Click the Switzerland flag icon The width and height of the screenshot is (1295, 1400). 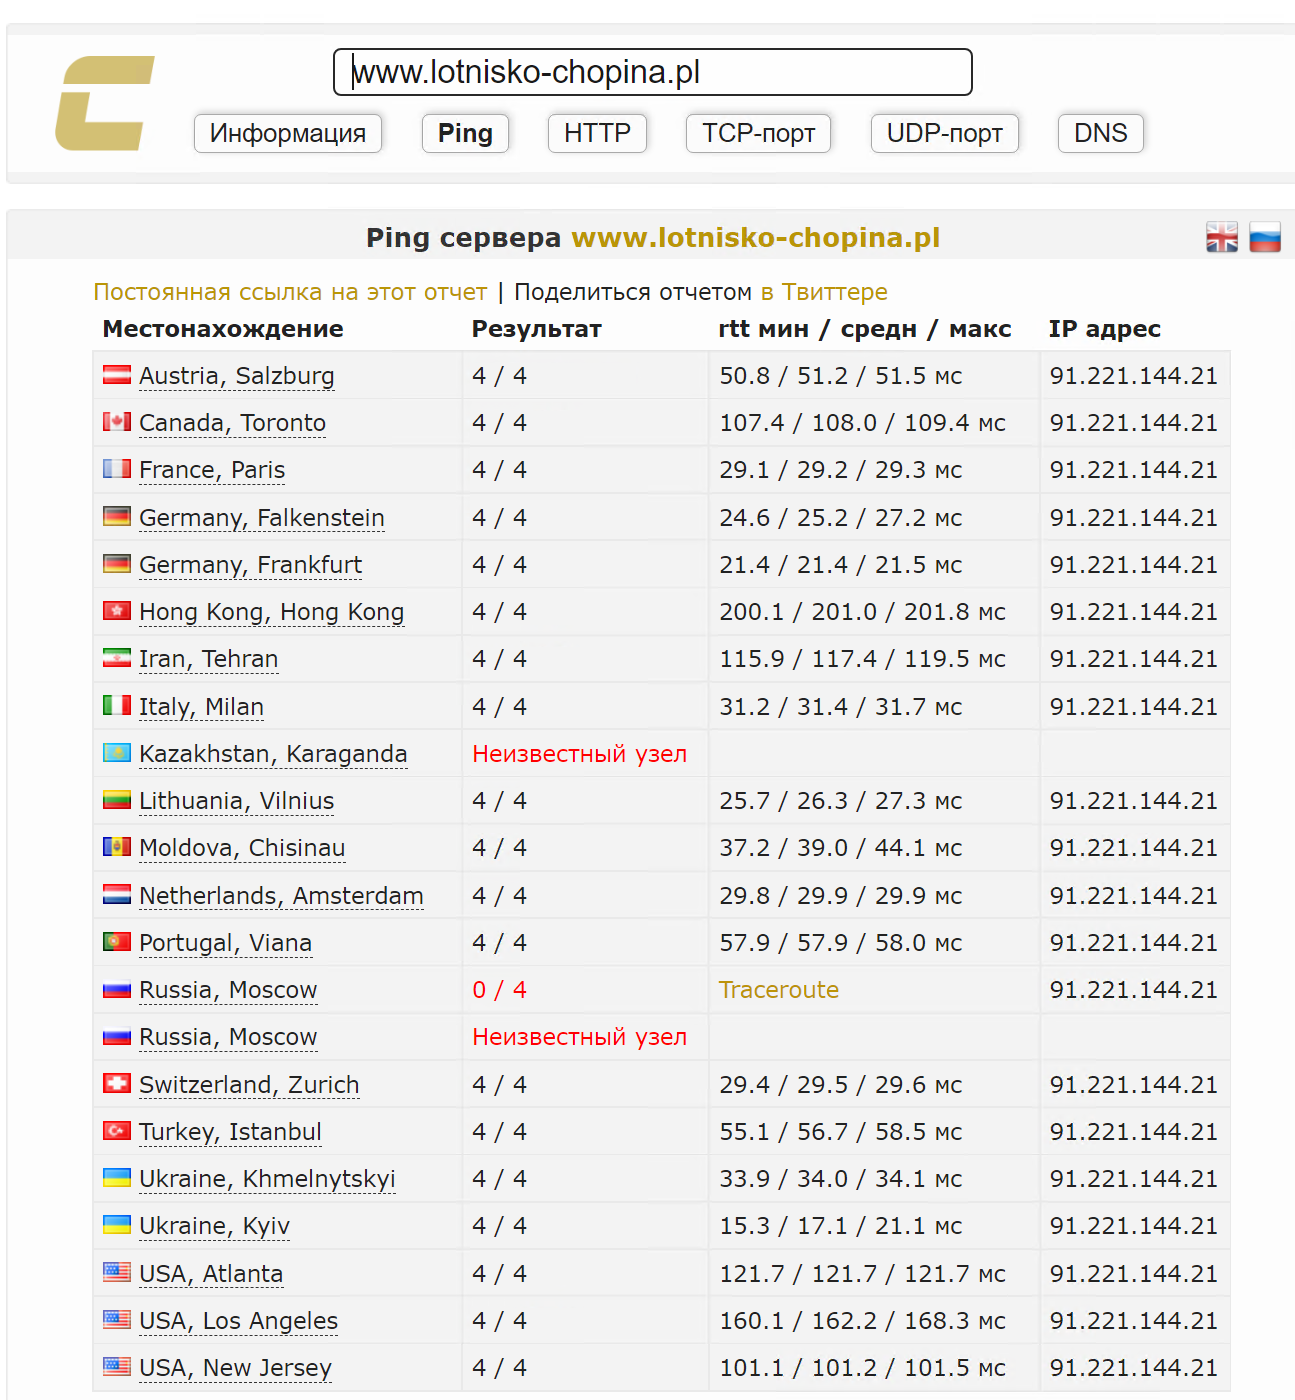tap(117, 1084)
